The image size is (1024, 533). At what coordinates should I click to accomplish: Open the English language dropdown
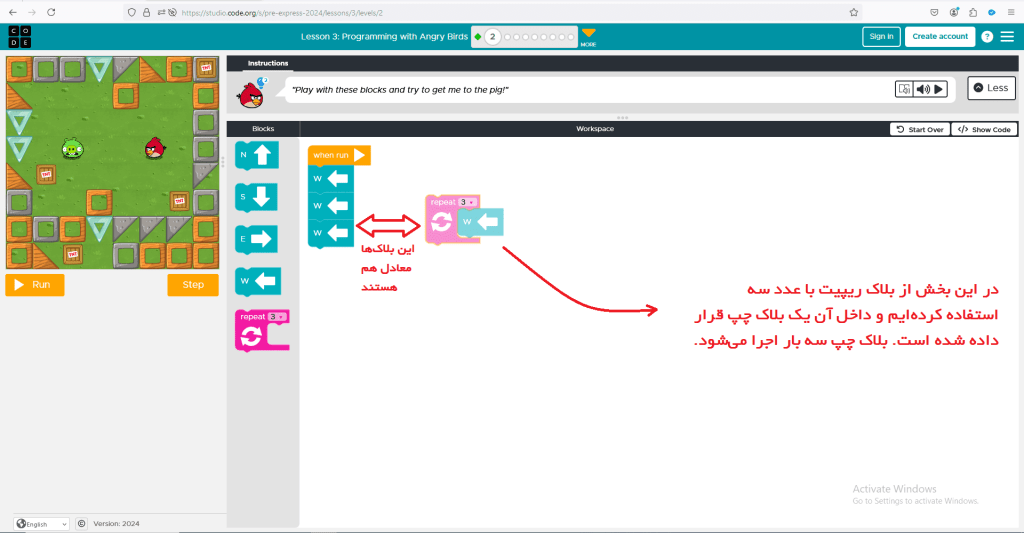tap(42, 523)
